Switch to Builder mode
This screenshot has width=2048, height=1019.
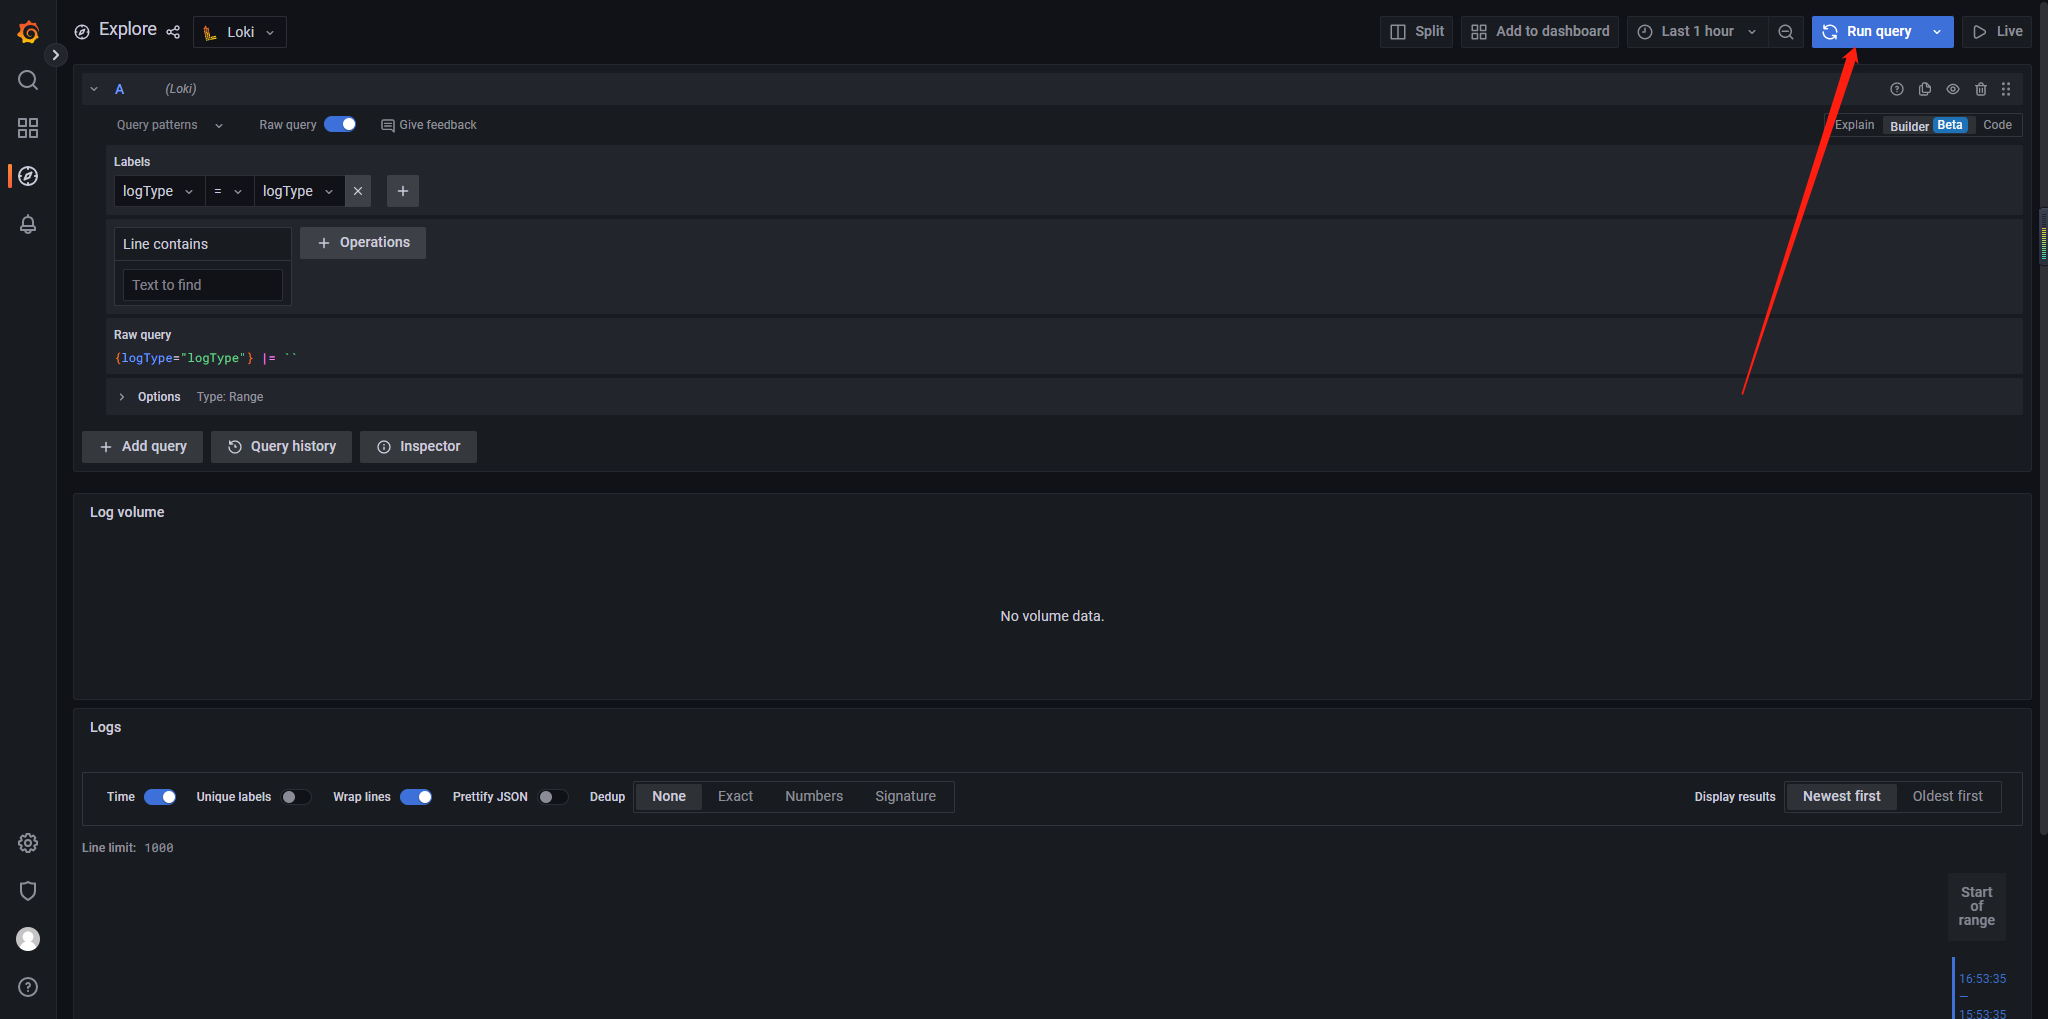[x=1927, y=125]
